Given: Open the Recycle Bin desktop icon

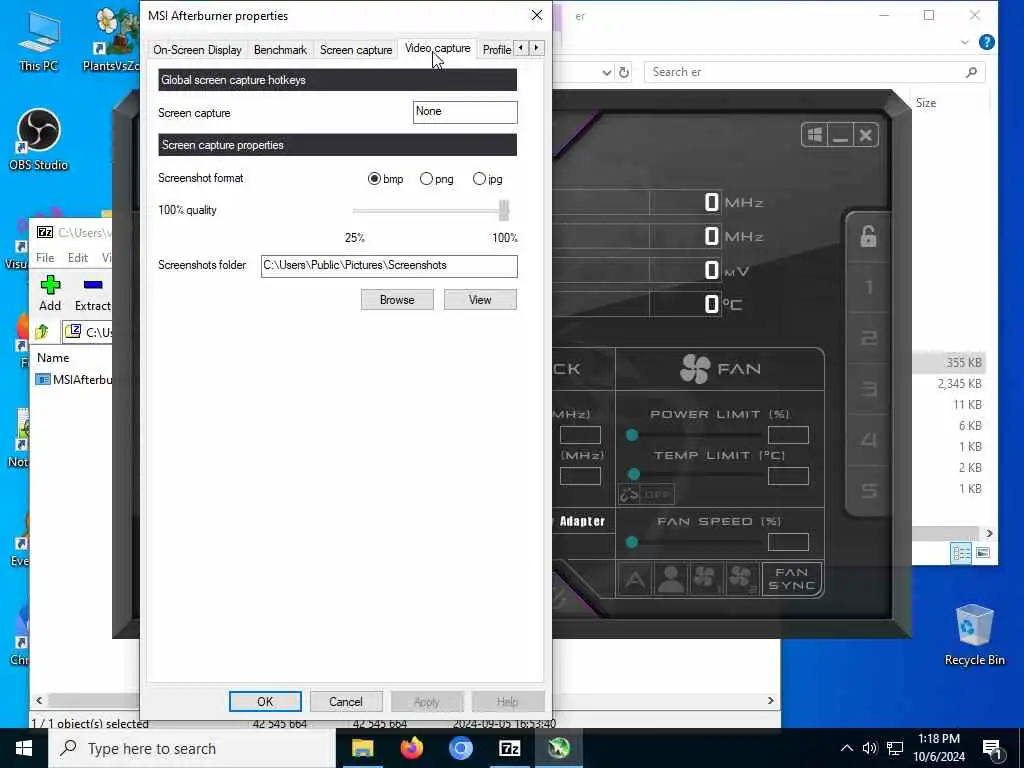Looking at the screenshot, I should click(x=974, y=633).
